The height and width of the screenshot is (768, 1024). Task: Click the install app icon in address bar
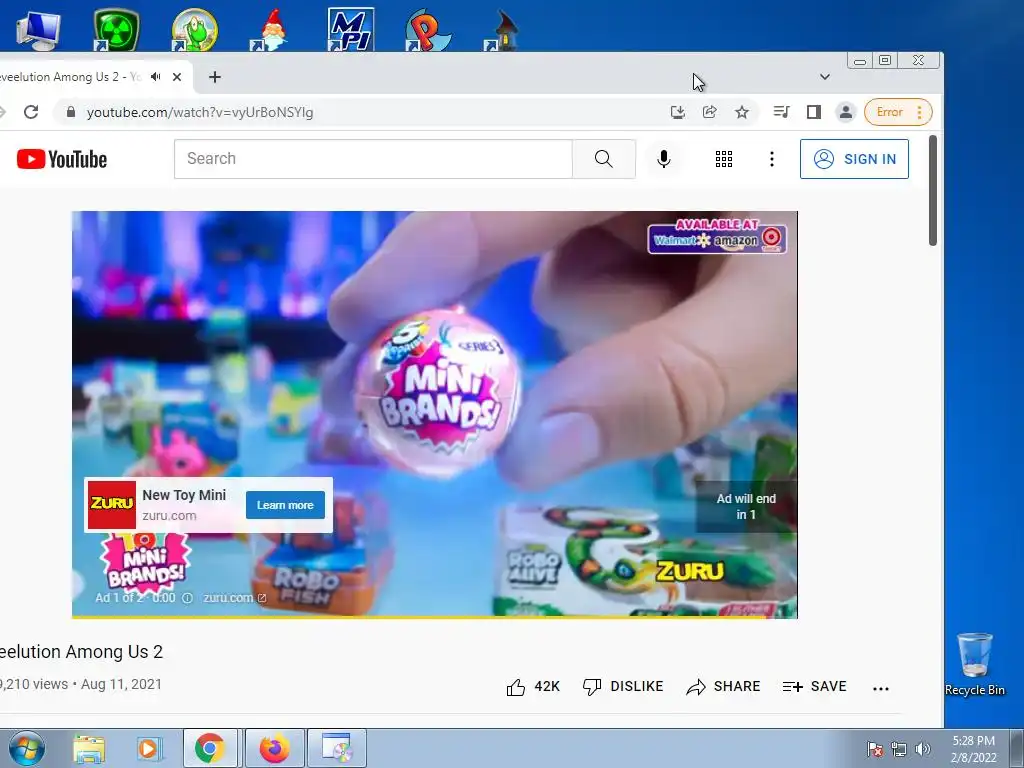click(x=678, y=112)
